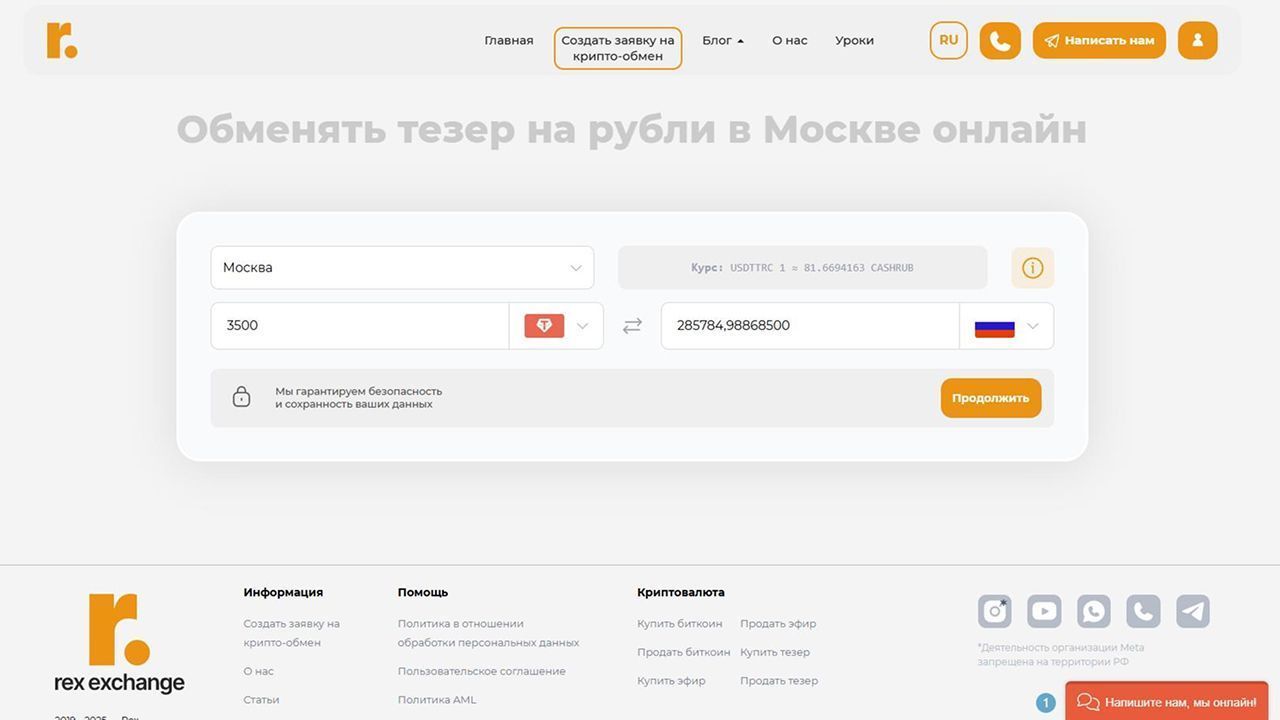Expand the Москва city dropdown
Image resolution: width=1280 pixels, height=720 pixels.
coord(402,268)
